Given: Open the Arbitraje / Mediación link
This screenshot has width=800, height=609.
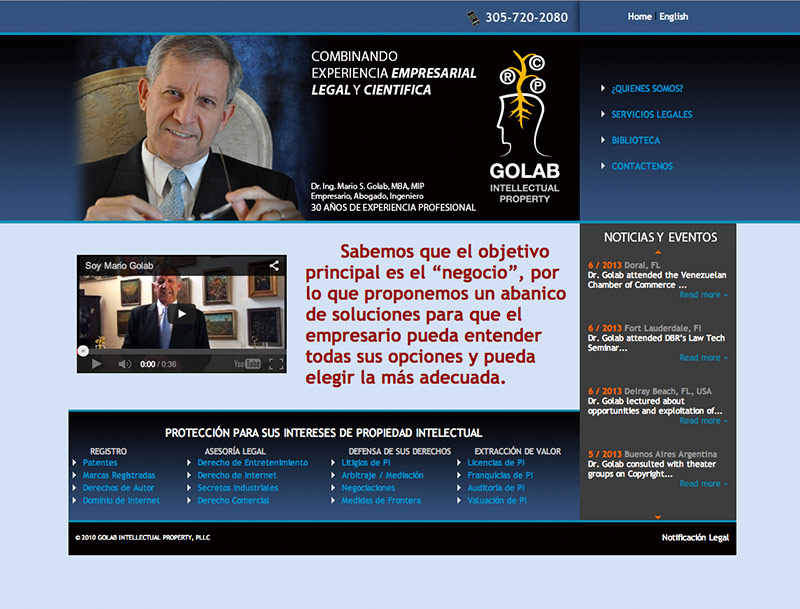Looking at the screenshot, I should 382,475.
